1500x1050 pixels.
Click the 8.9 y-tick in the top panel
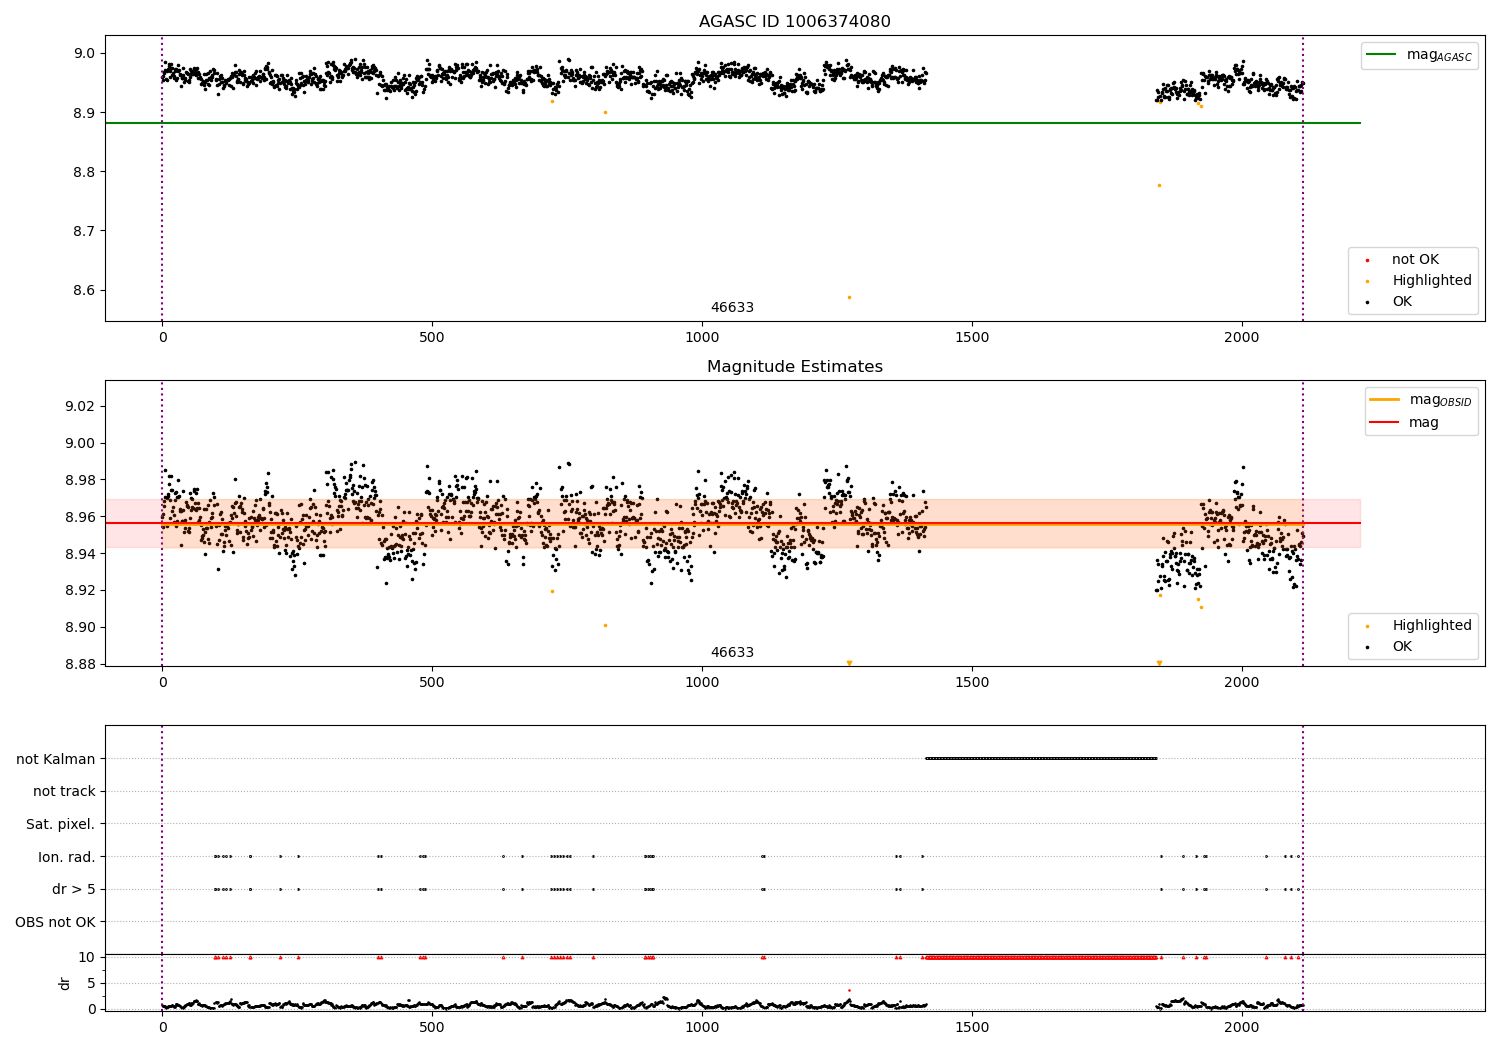(86, 113)
